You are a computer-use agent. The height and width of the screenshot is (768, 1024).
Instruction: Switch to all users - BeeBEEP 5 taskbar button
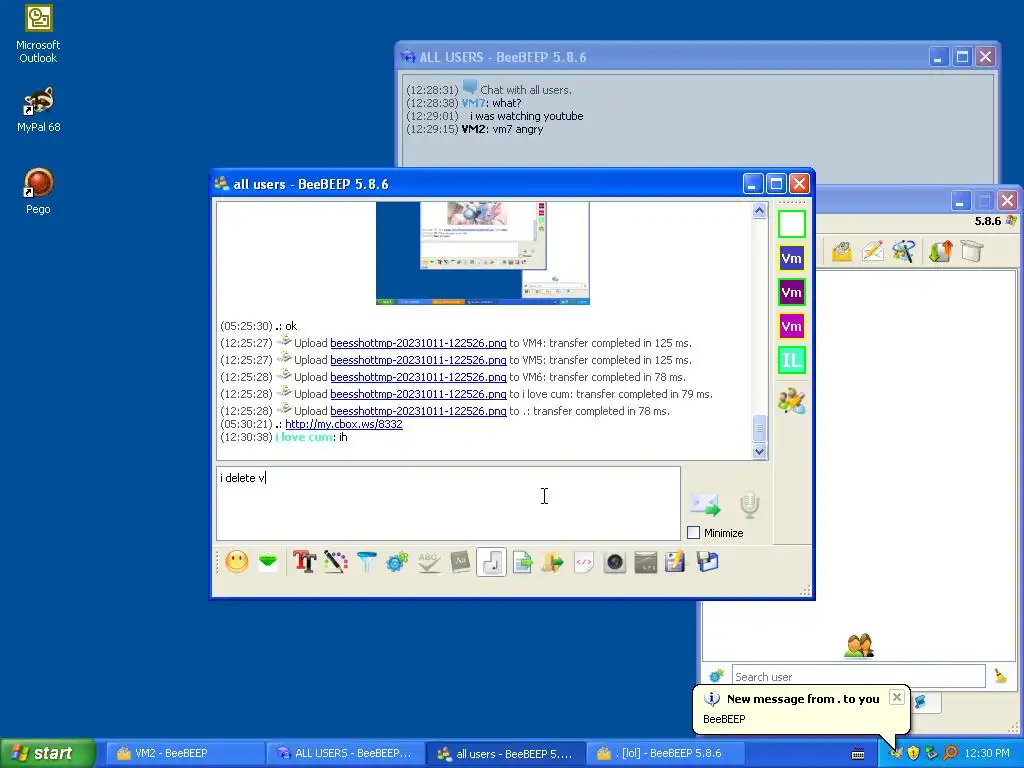505,753
